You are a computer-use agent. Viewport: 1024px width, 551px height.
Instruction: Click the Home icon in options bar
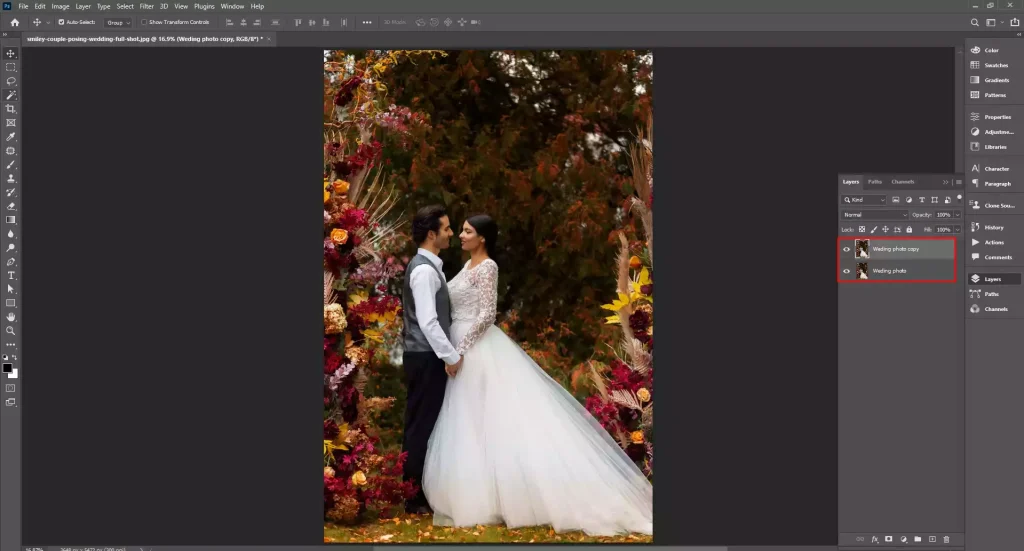[x=14, y=22]
